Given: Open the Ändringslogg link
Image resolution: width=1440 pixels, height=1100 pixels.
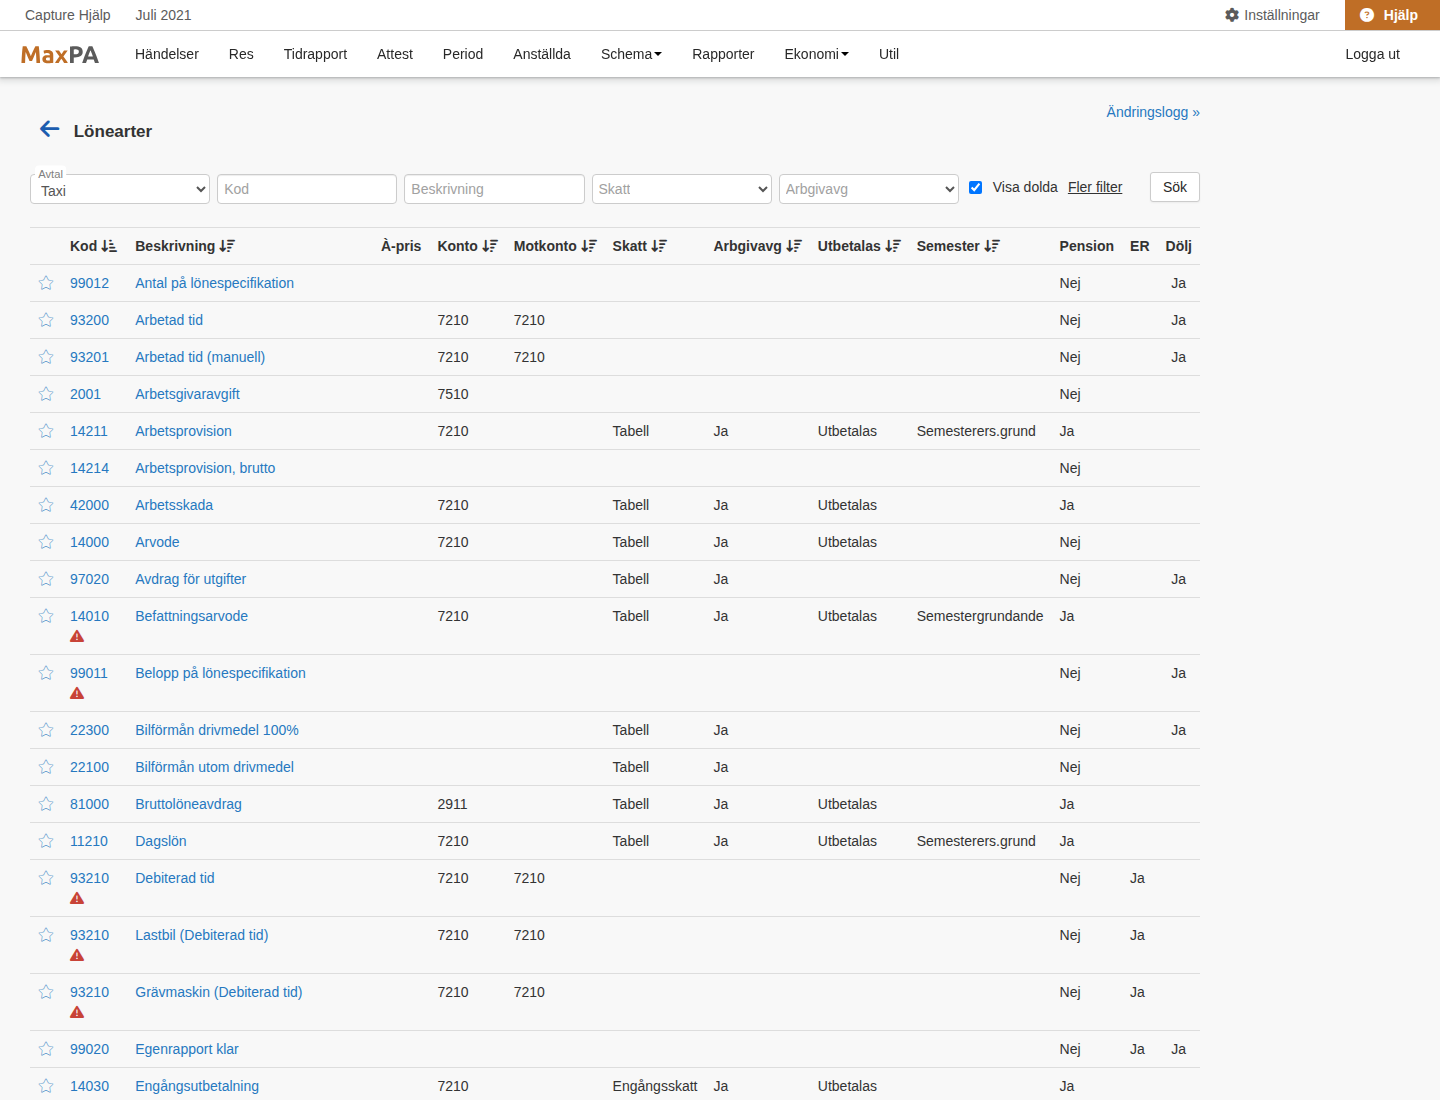Looking at the screenshot, I should pos(1153,112).
